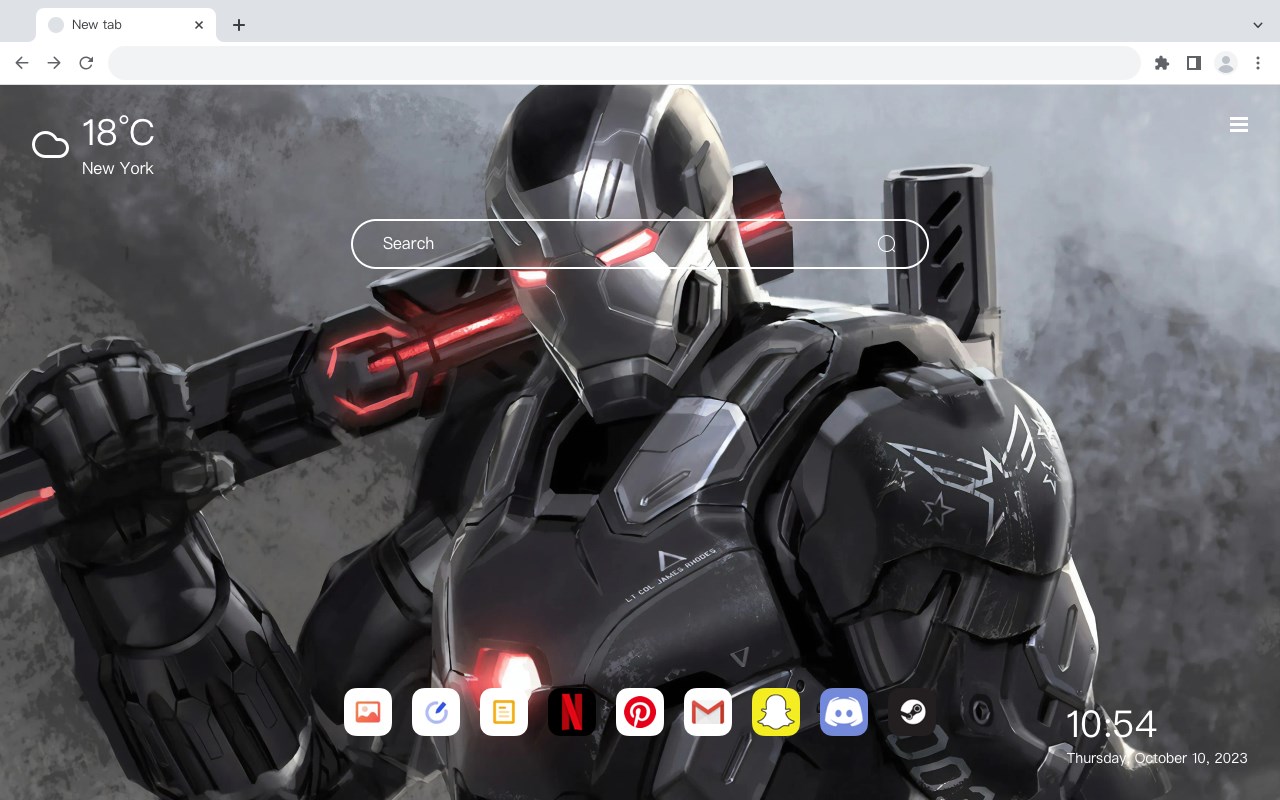Click the 18°C temperature reading

pyautogui.click(x=118, y=133)
